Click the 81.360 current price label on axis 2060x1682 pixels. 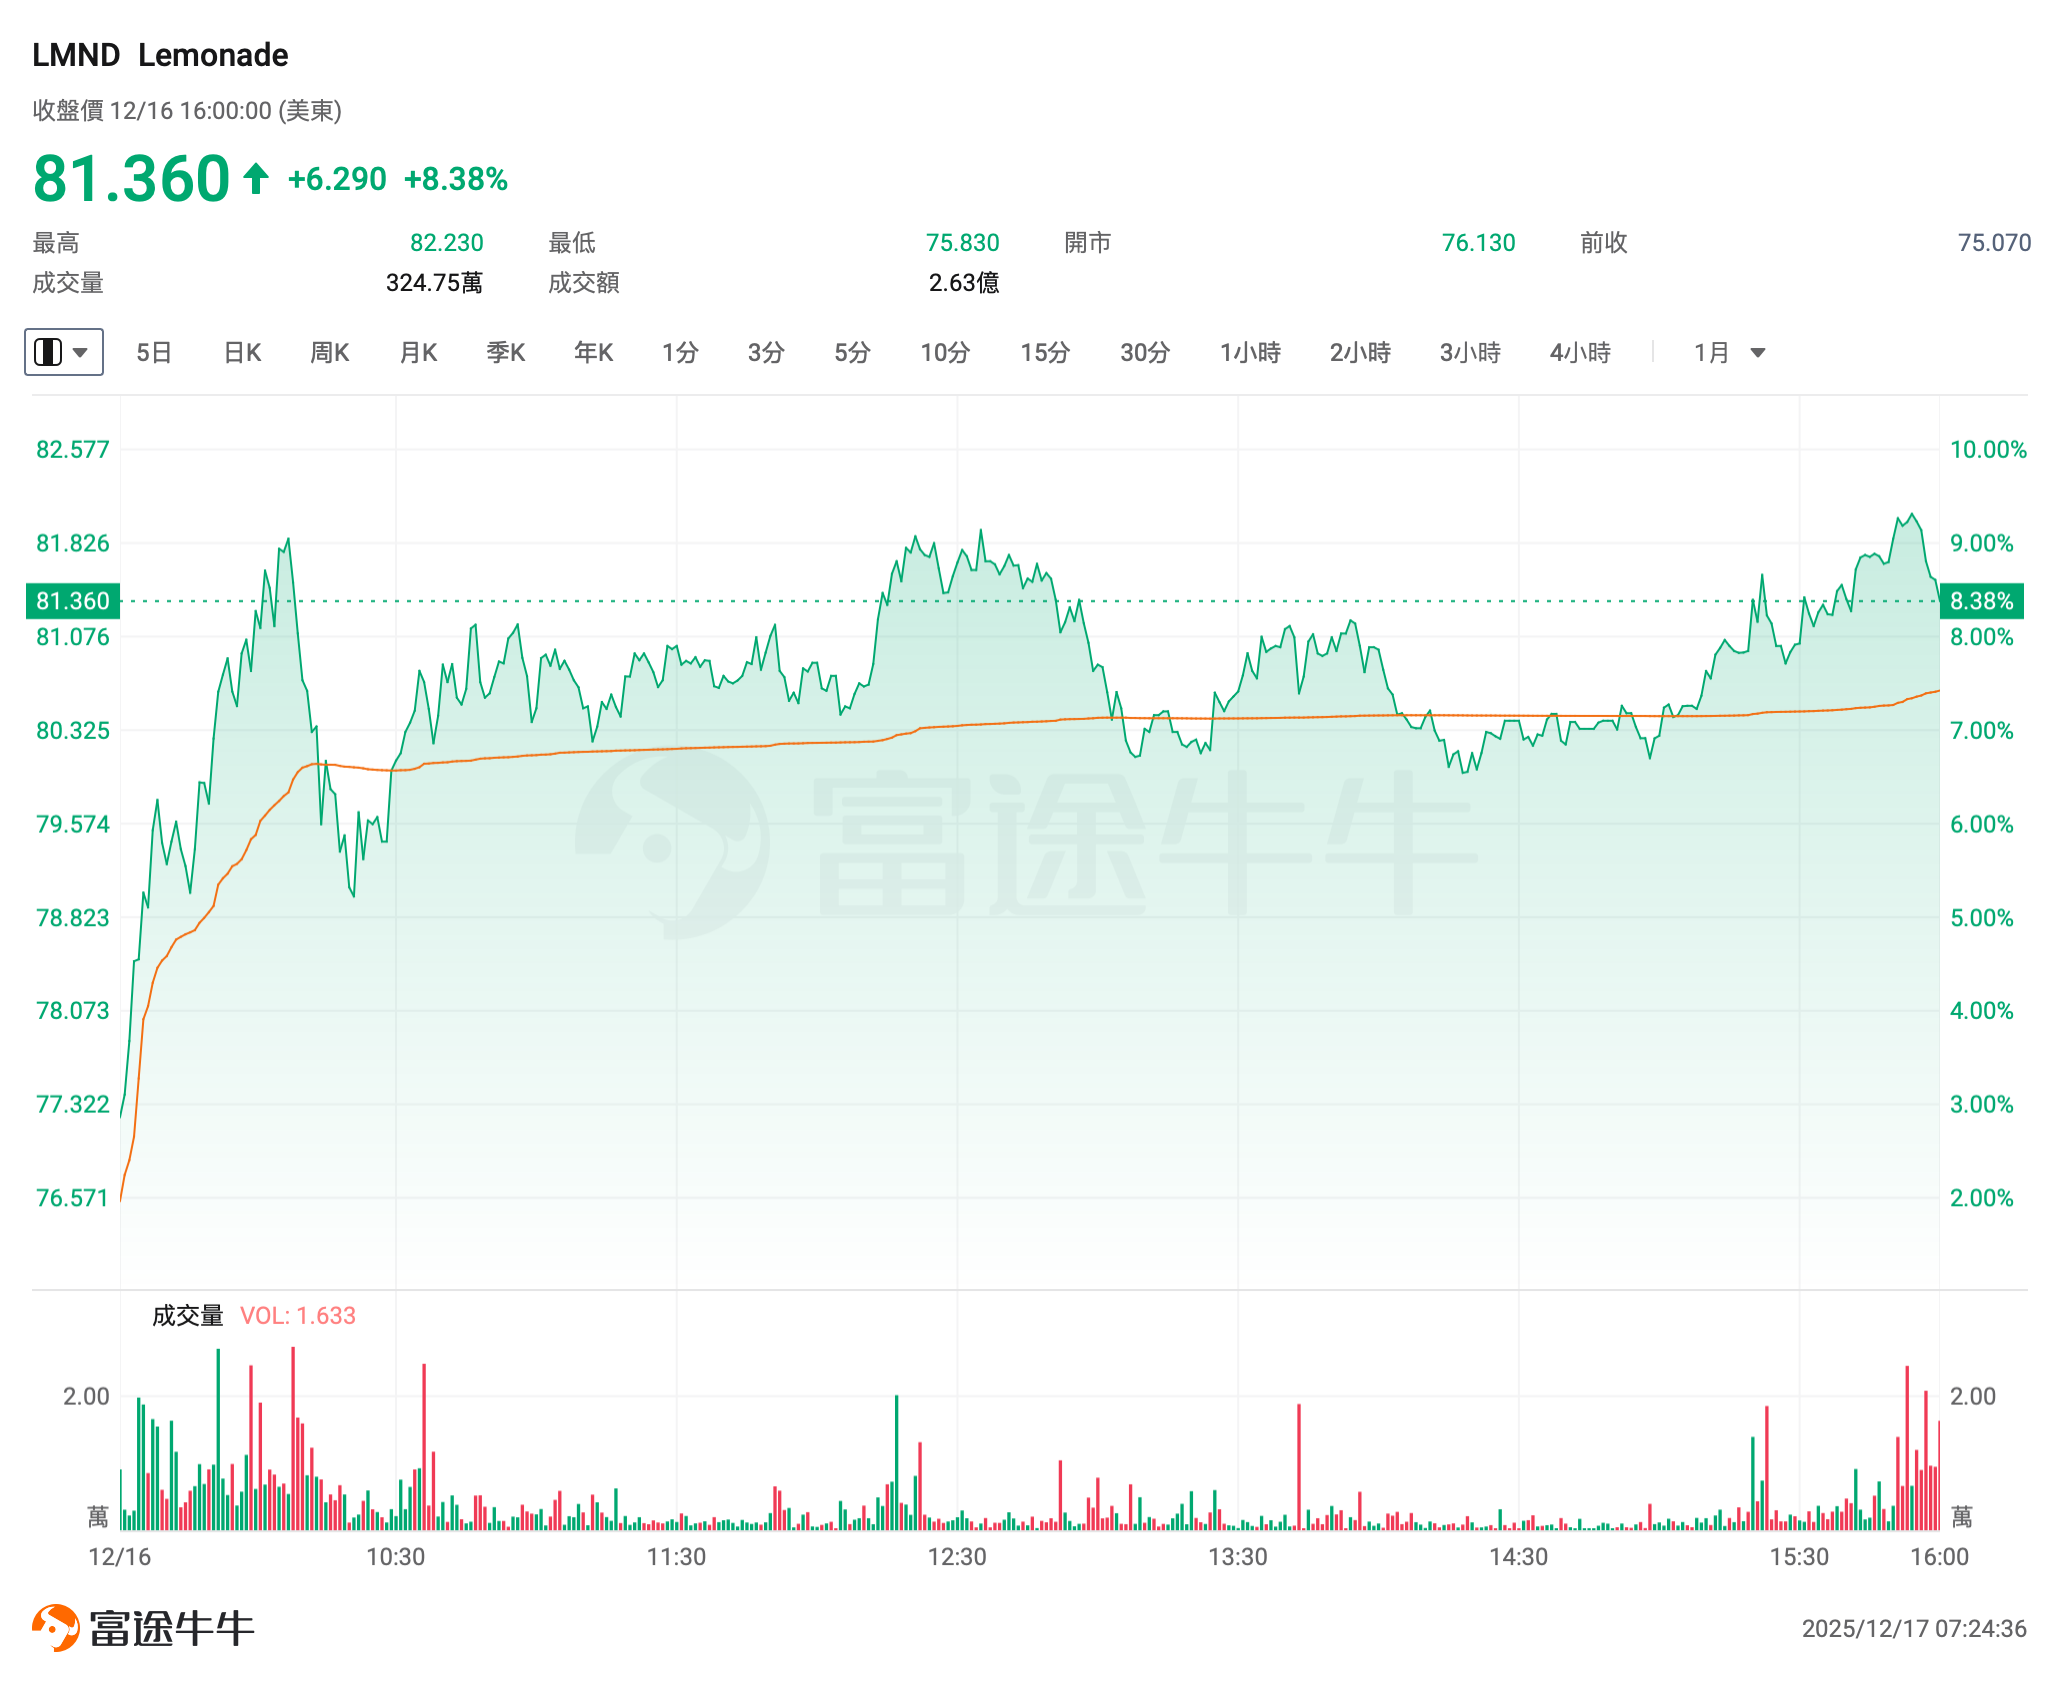click(73, 601)
